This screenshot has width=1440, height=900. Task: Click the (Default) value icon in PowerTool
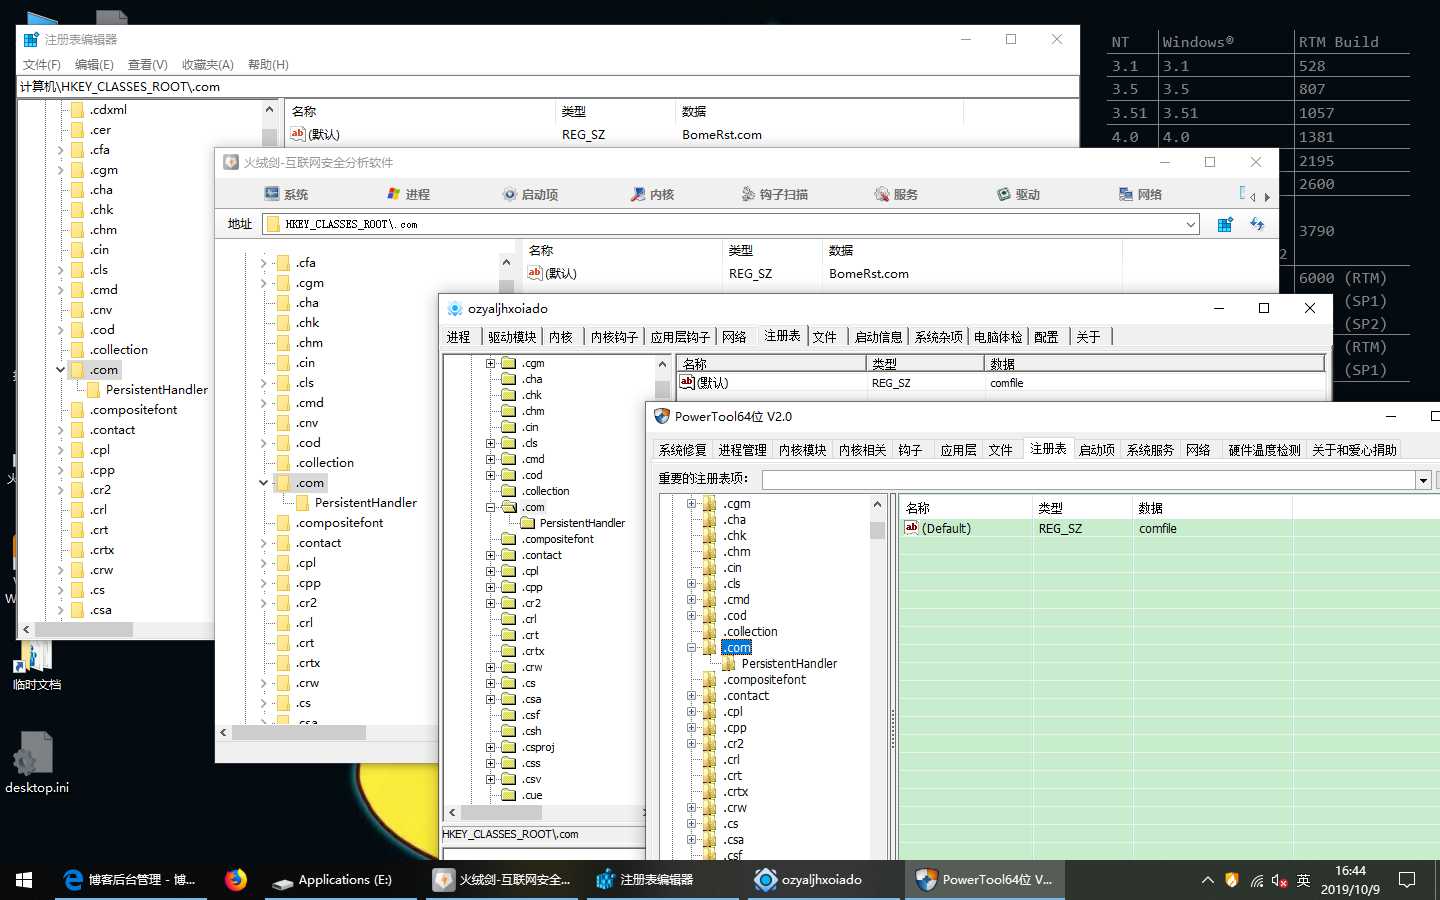pos(911,528)
